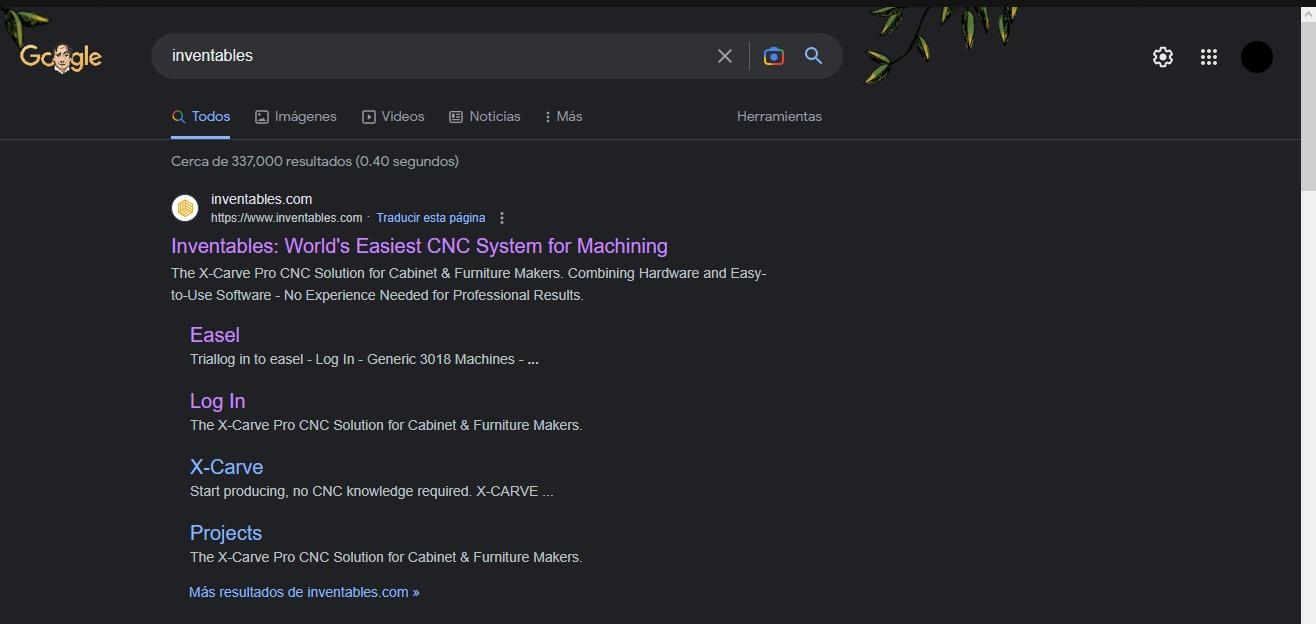
Task: Clear the search box with X icon
Action: point(725,56)
